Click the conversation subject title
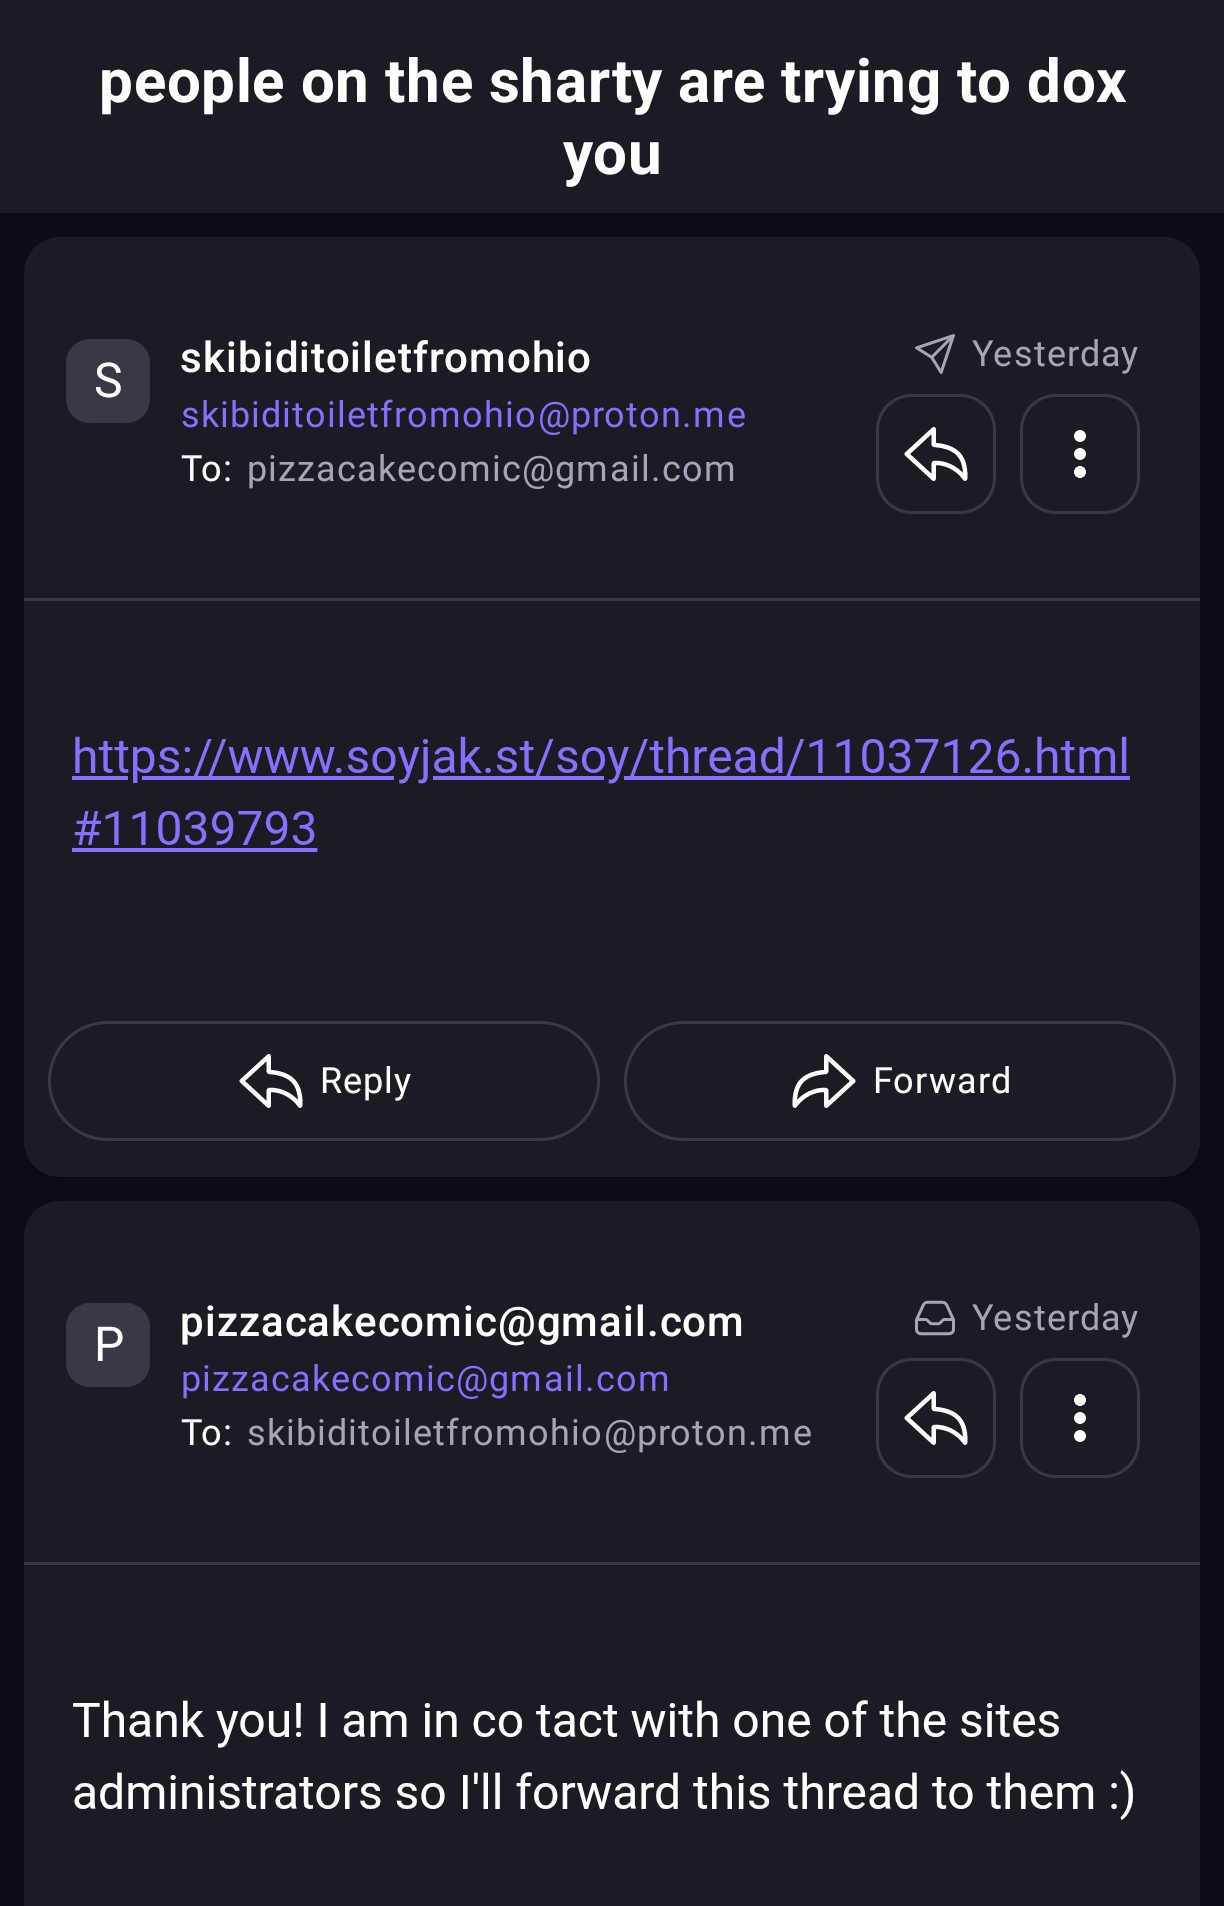The width and height of the screenshot is (1224, 1906). [x=612, y=118]
